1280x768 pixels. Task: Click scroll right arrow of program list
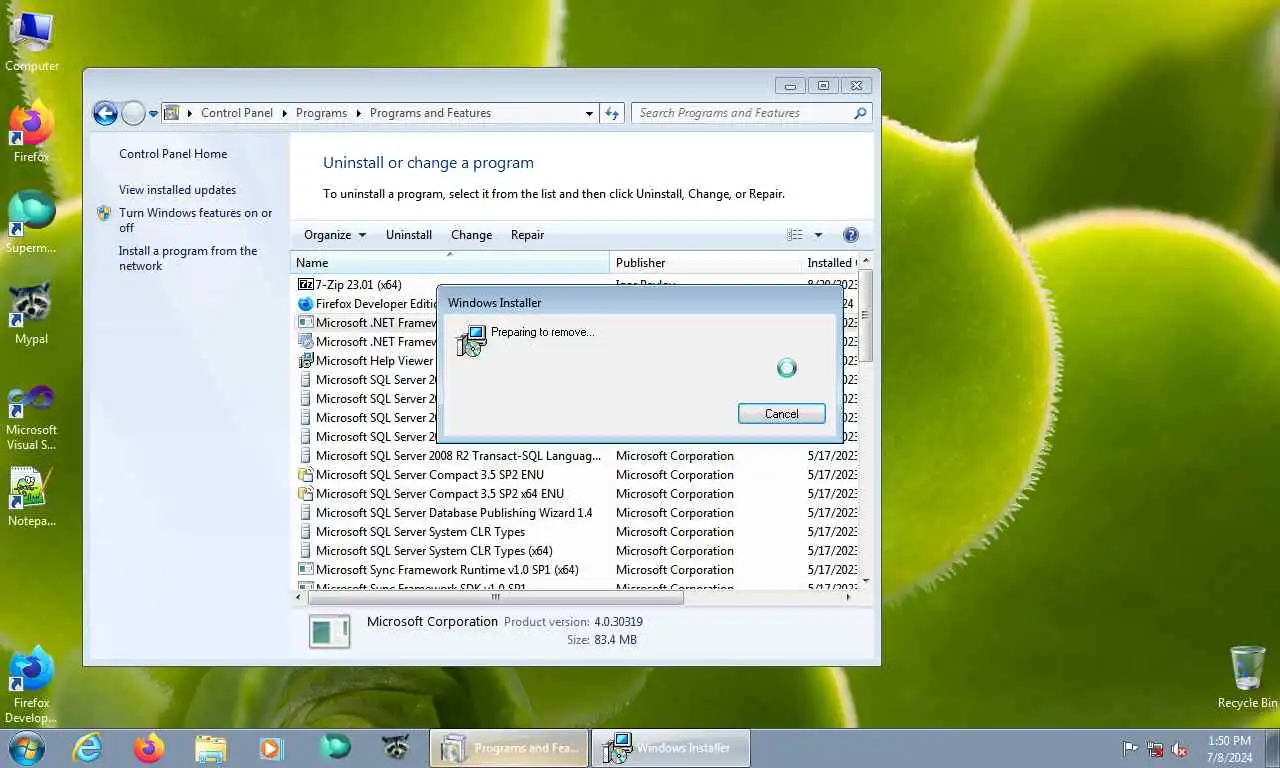tap(849, 597)
